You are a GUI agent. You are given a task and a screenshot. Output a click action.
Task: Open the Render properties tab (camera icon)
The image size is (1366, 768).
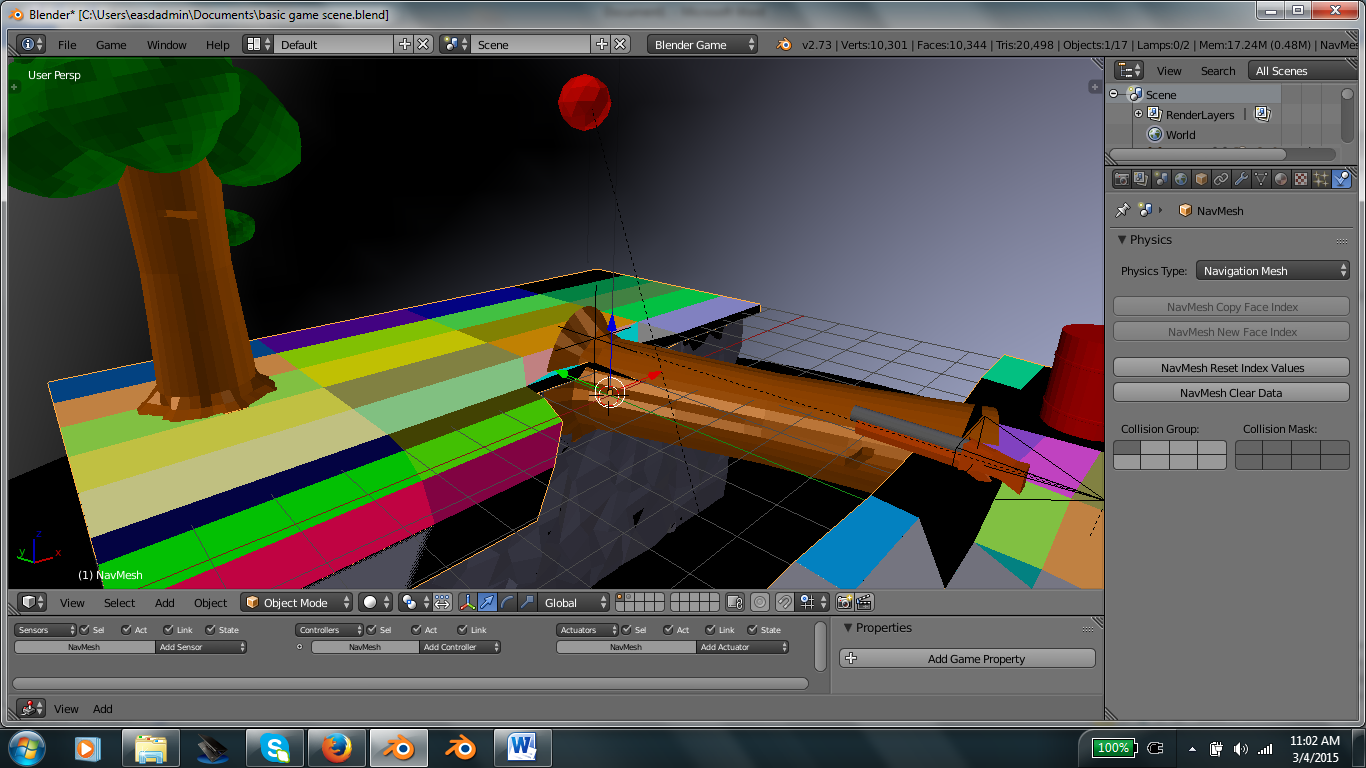tap(1121, 179)
